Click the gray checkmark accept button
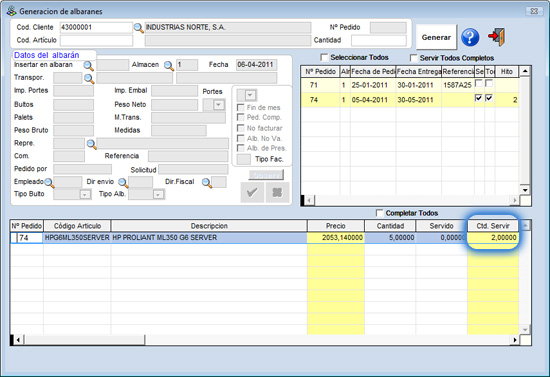The height and width of the screenshot is (377, 550). (x=252, y=192)
